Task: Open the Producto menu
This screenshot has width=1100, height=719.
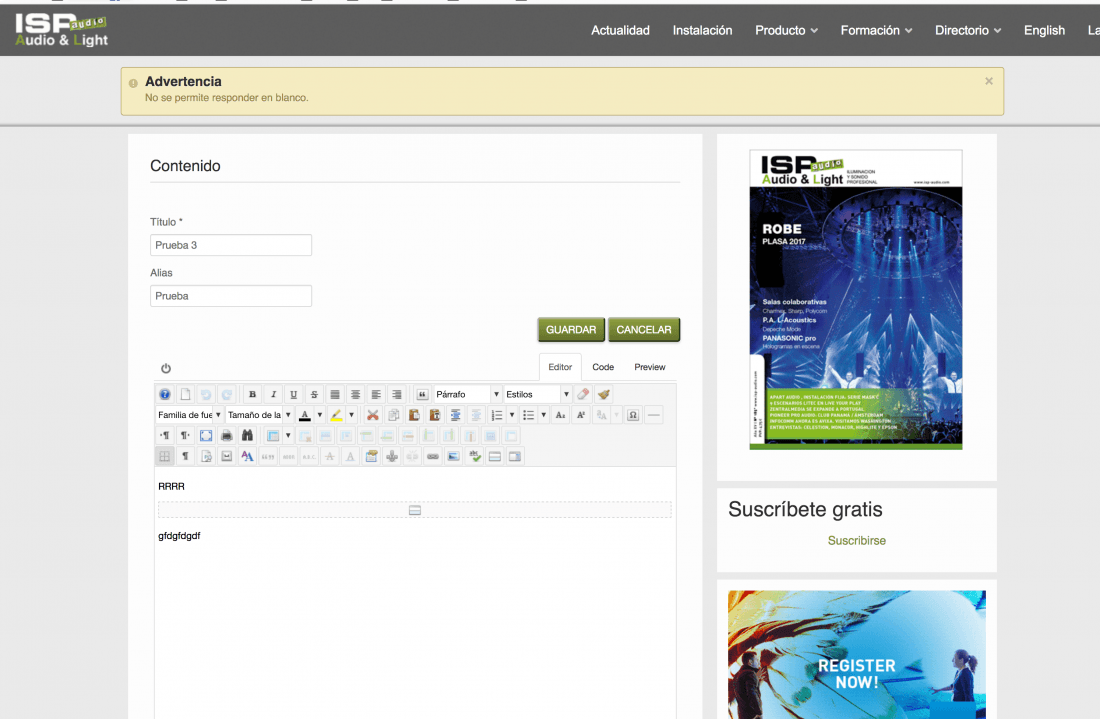Action: point(786,30)
